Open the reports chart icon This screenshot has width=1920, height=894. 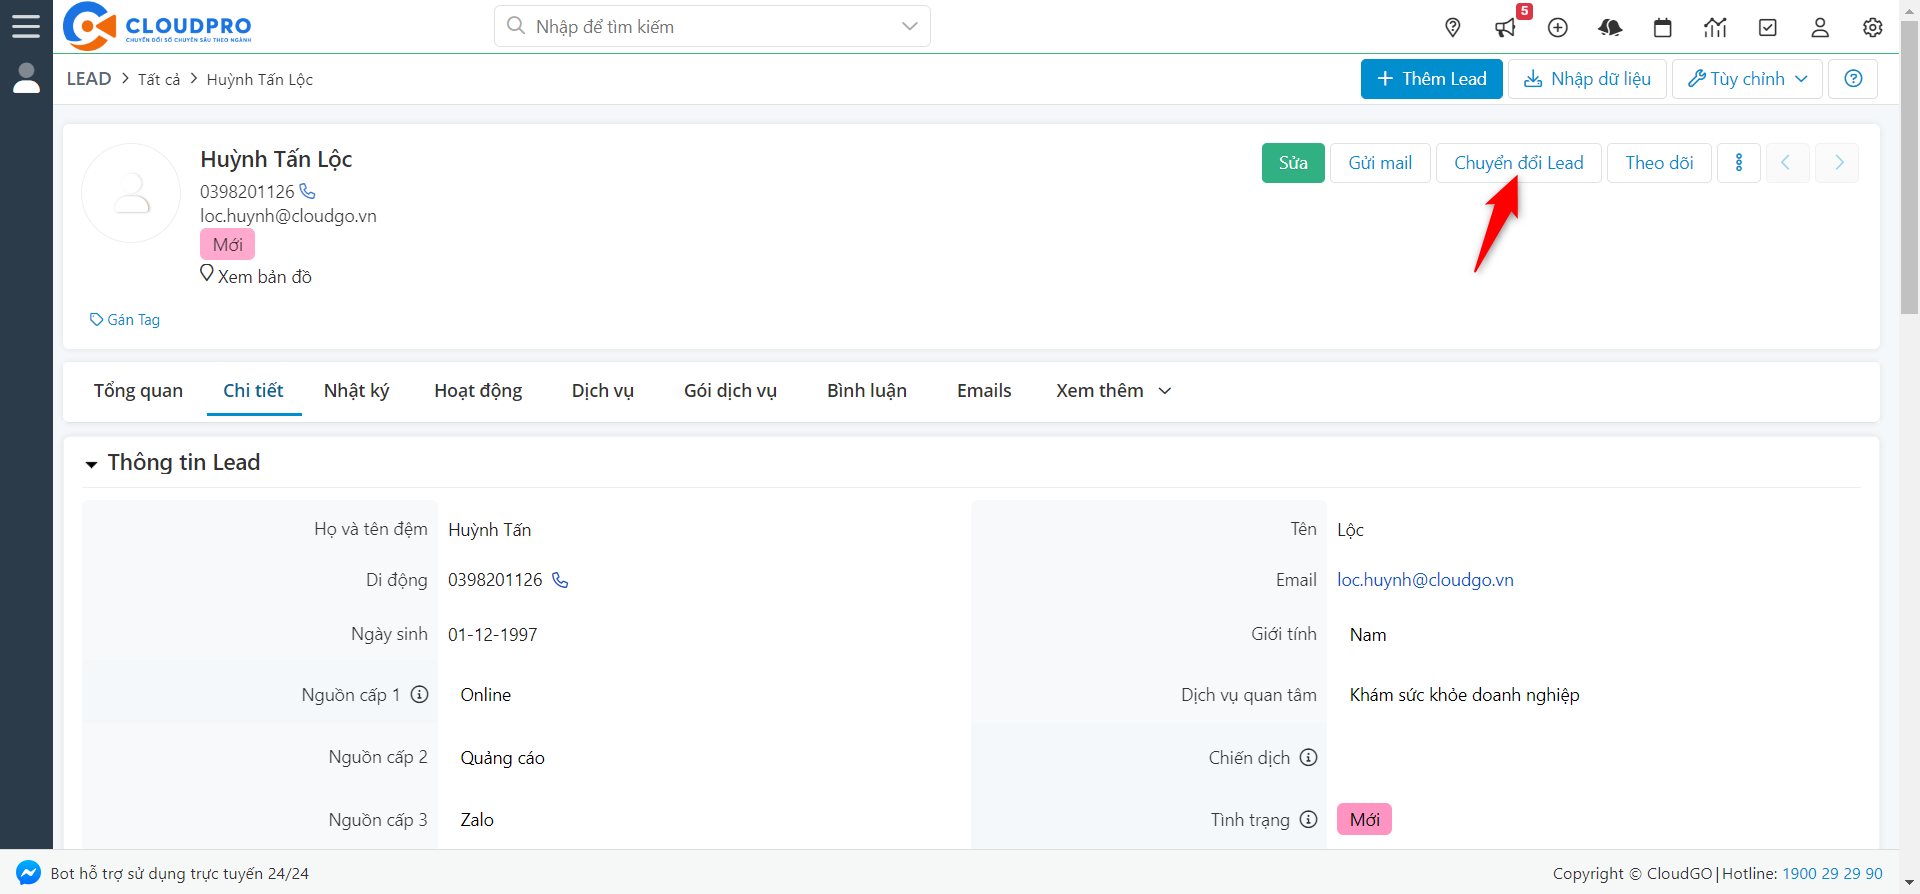[x=1715, y=27]
